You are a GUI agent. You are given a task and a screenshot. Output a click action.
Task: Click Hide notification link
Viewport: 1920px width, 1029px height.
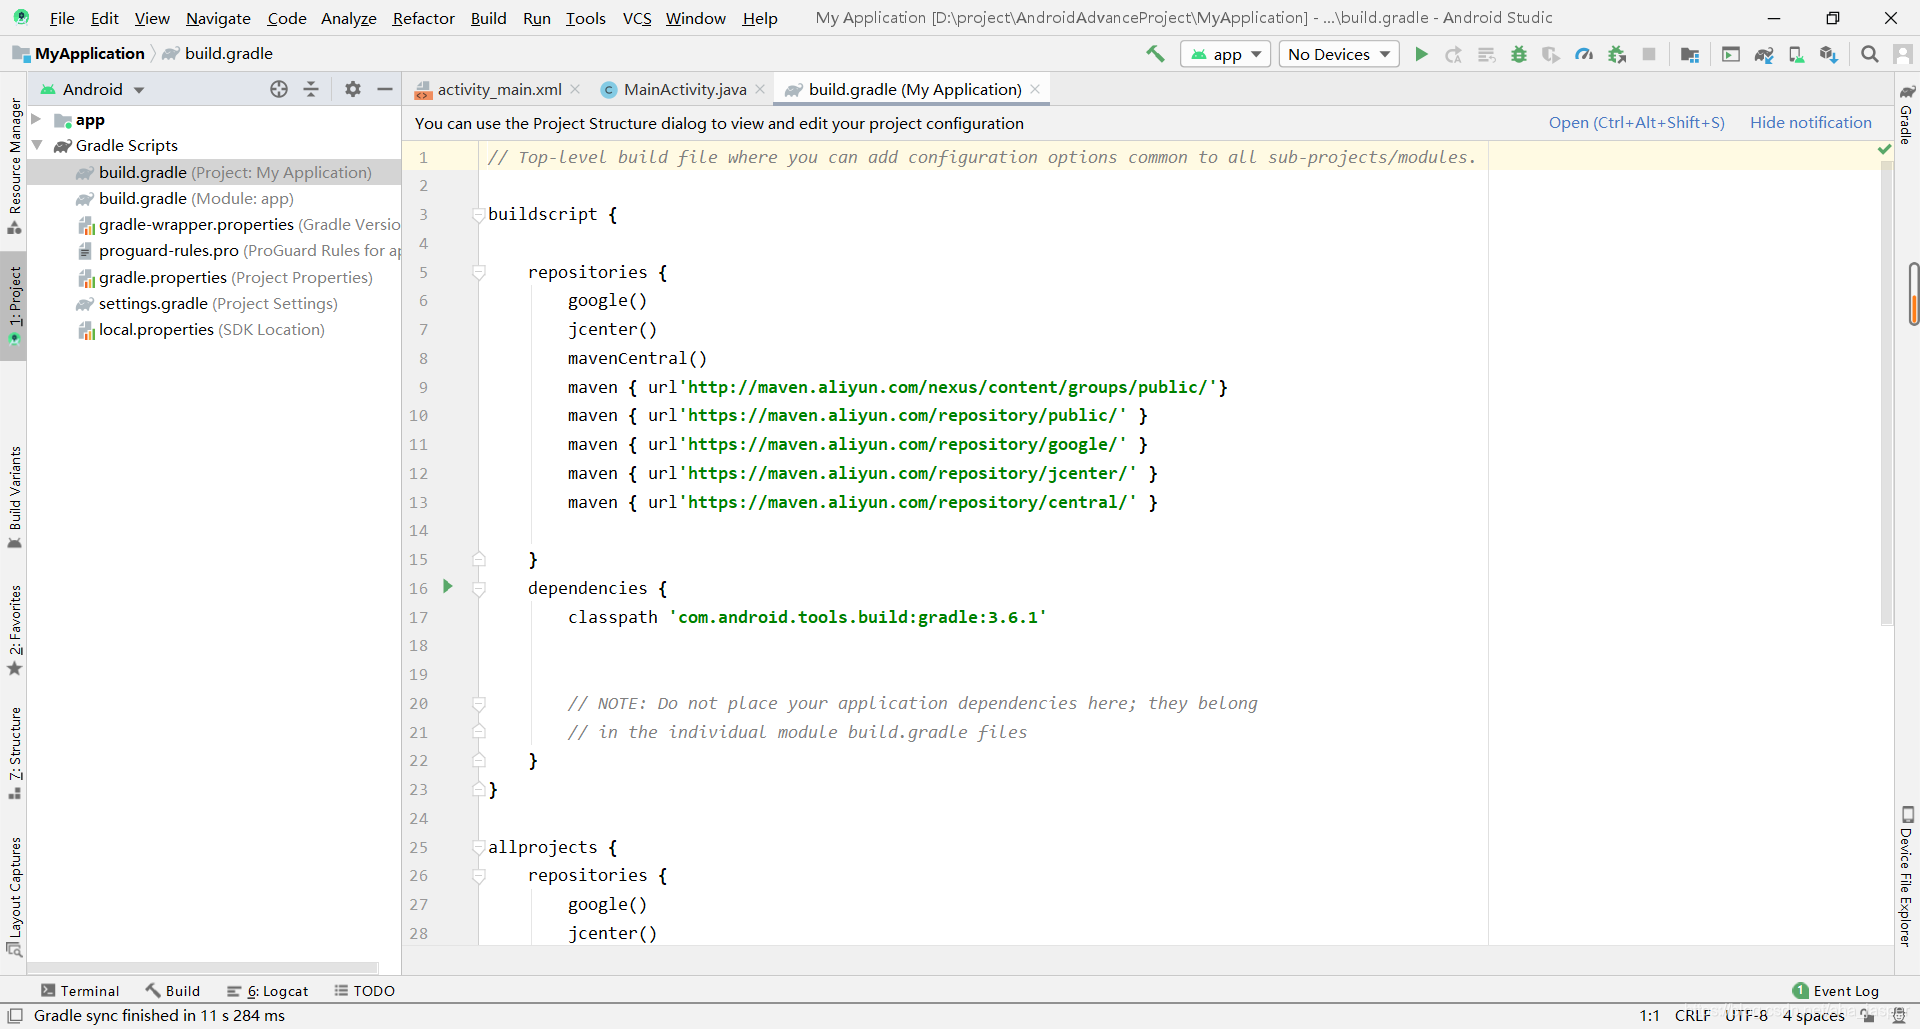pos(1810,122)
